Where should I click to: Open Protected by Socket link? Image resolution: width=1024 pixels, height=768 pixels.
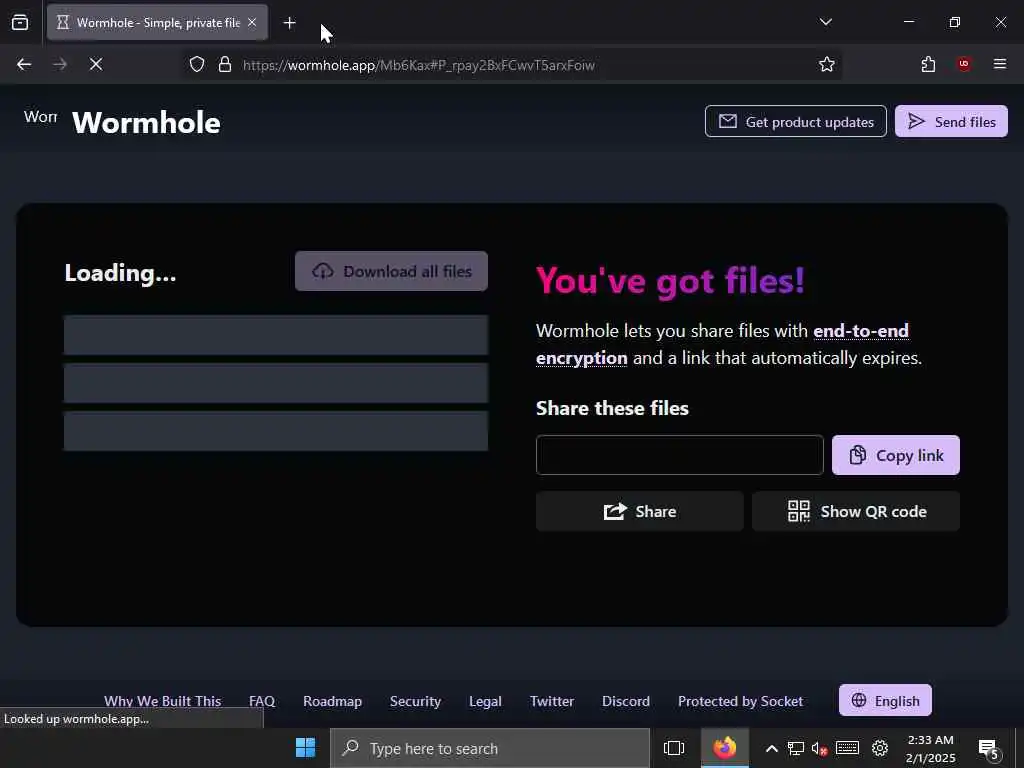741,701
